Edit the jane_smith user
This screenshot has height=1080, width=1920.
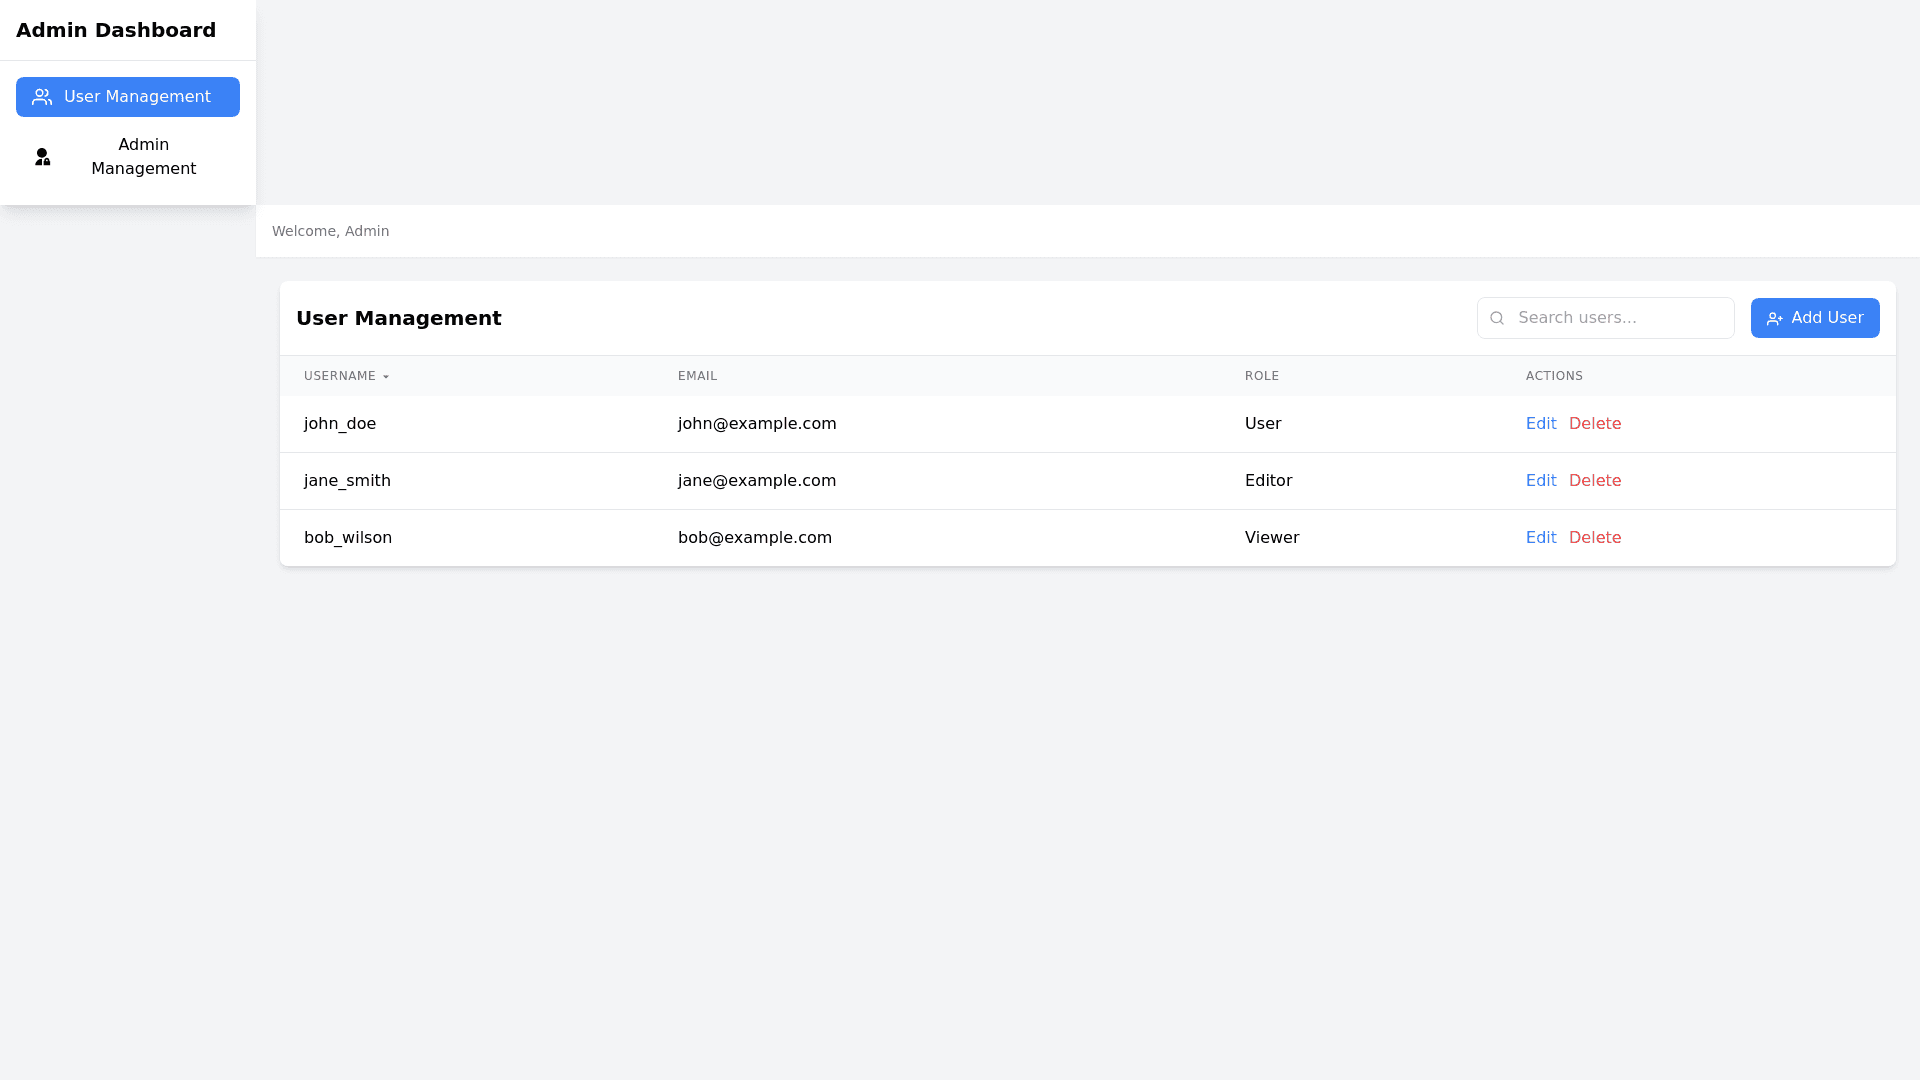click(x=1540, y=481)
